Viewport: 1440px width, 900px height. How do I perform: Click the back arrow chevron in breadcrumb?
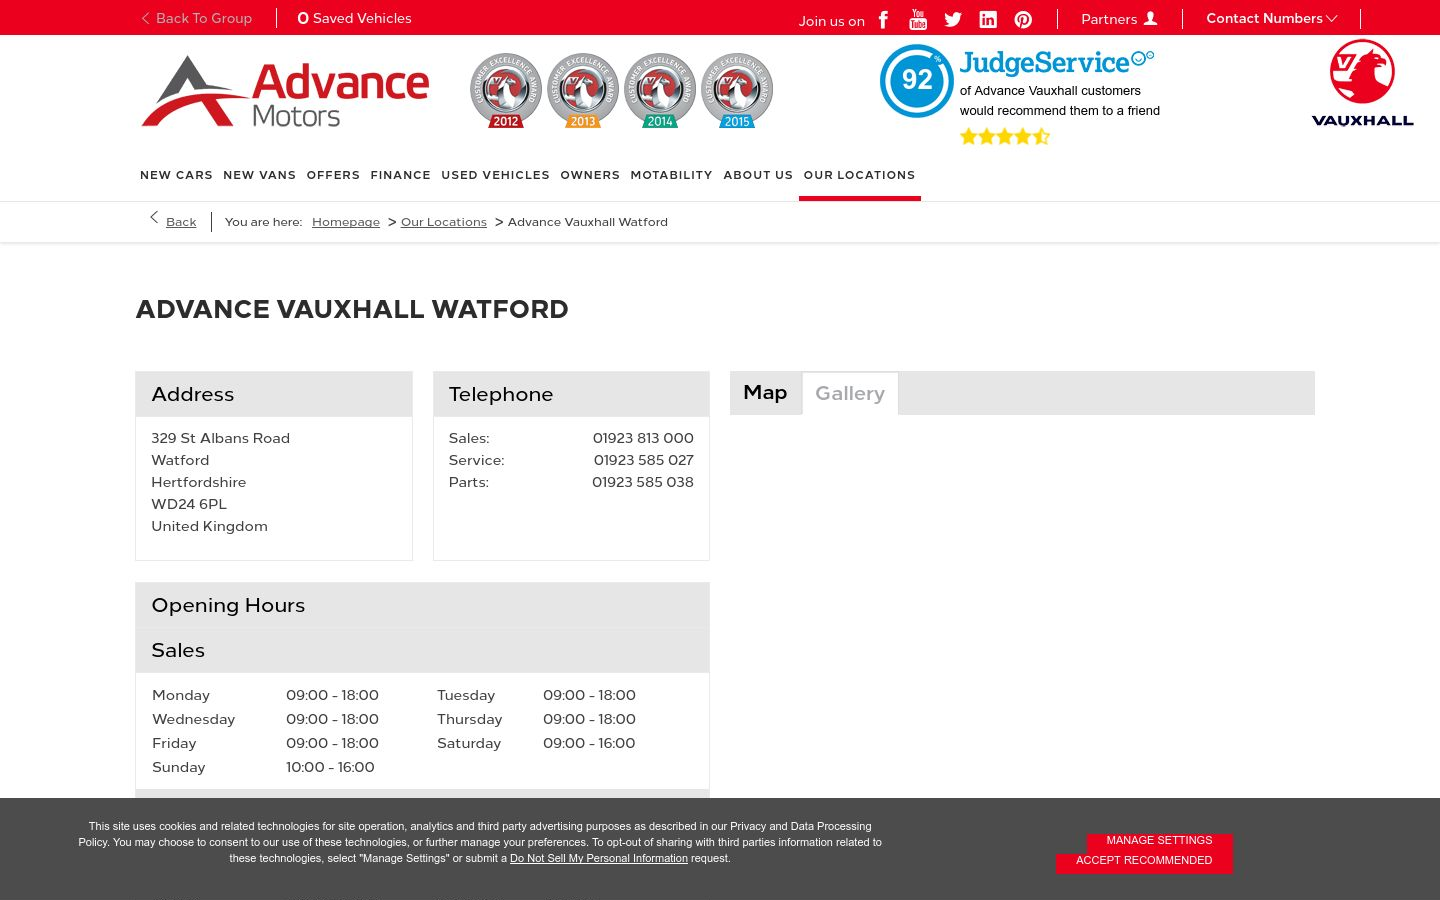[154, 217]
